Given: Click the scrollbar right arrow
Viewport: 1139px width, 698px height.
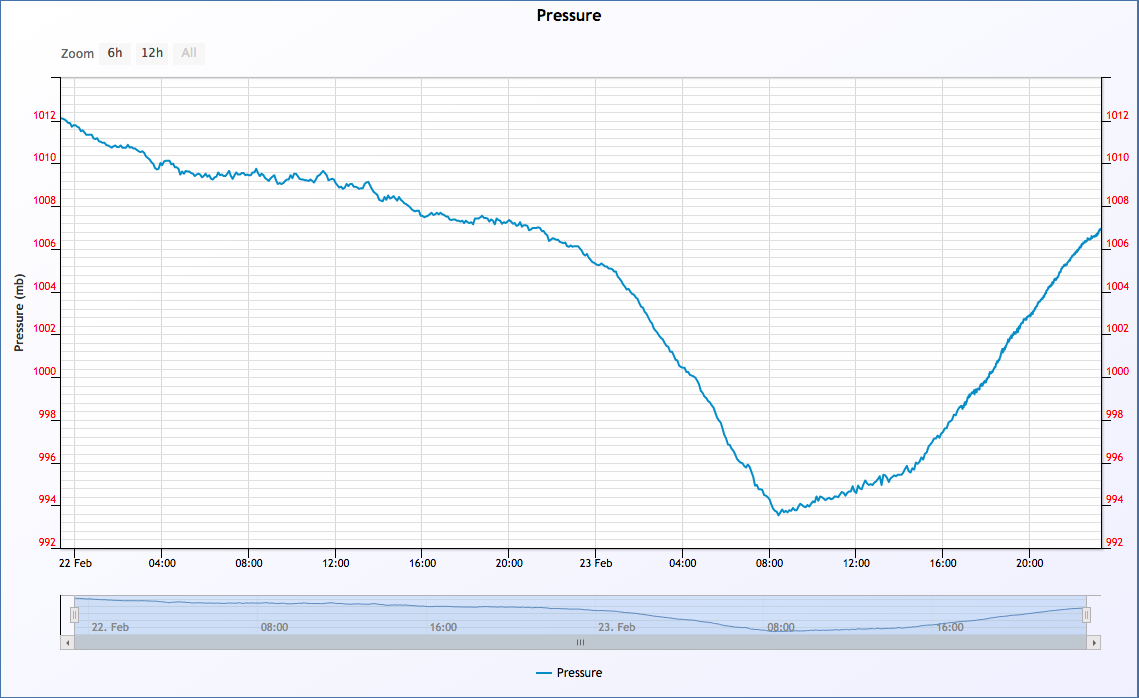Looking at the screenshot, I should tap(1094, 643).
